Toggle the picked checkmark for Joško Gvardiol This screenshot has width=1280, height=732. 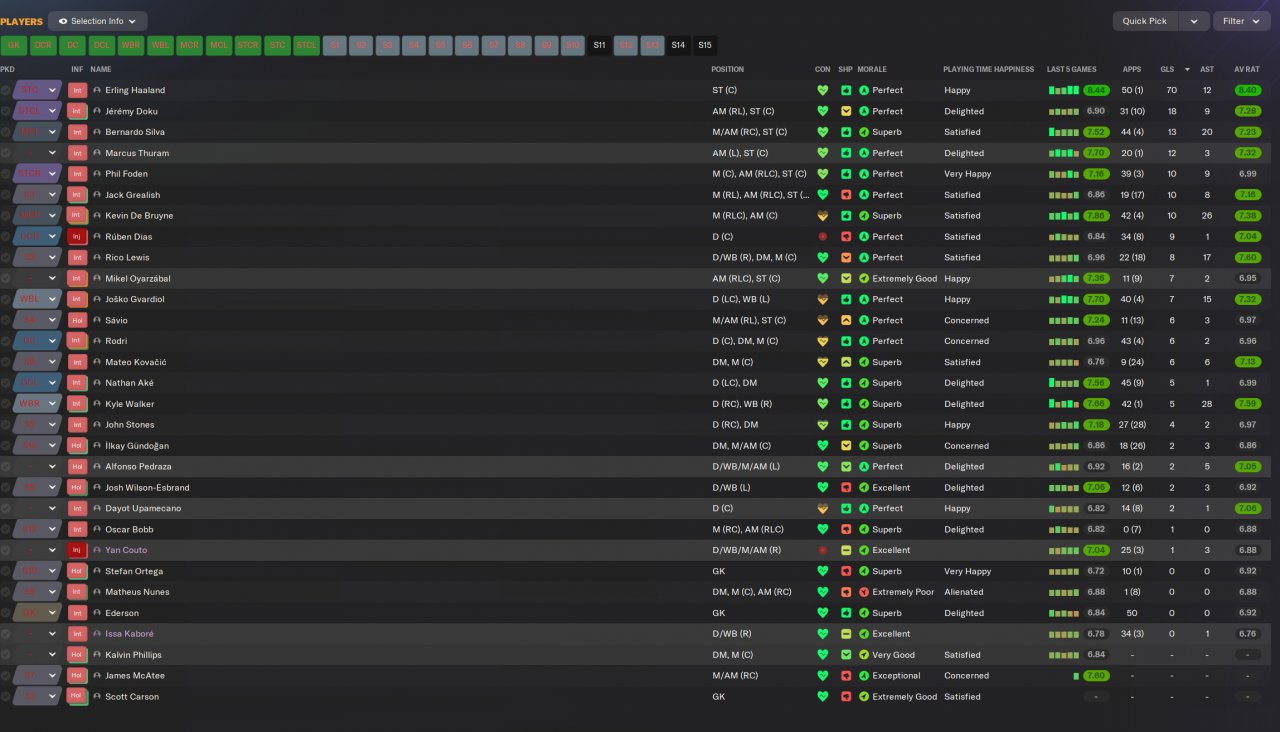[6, 299]
